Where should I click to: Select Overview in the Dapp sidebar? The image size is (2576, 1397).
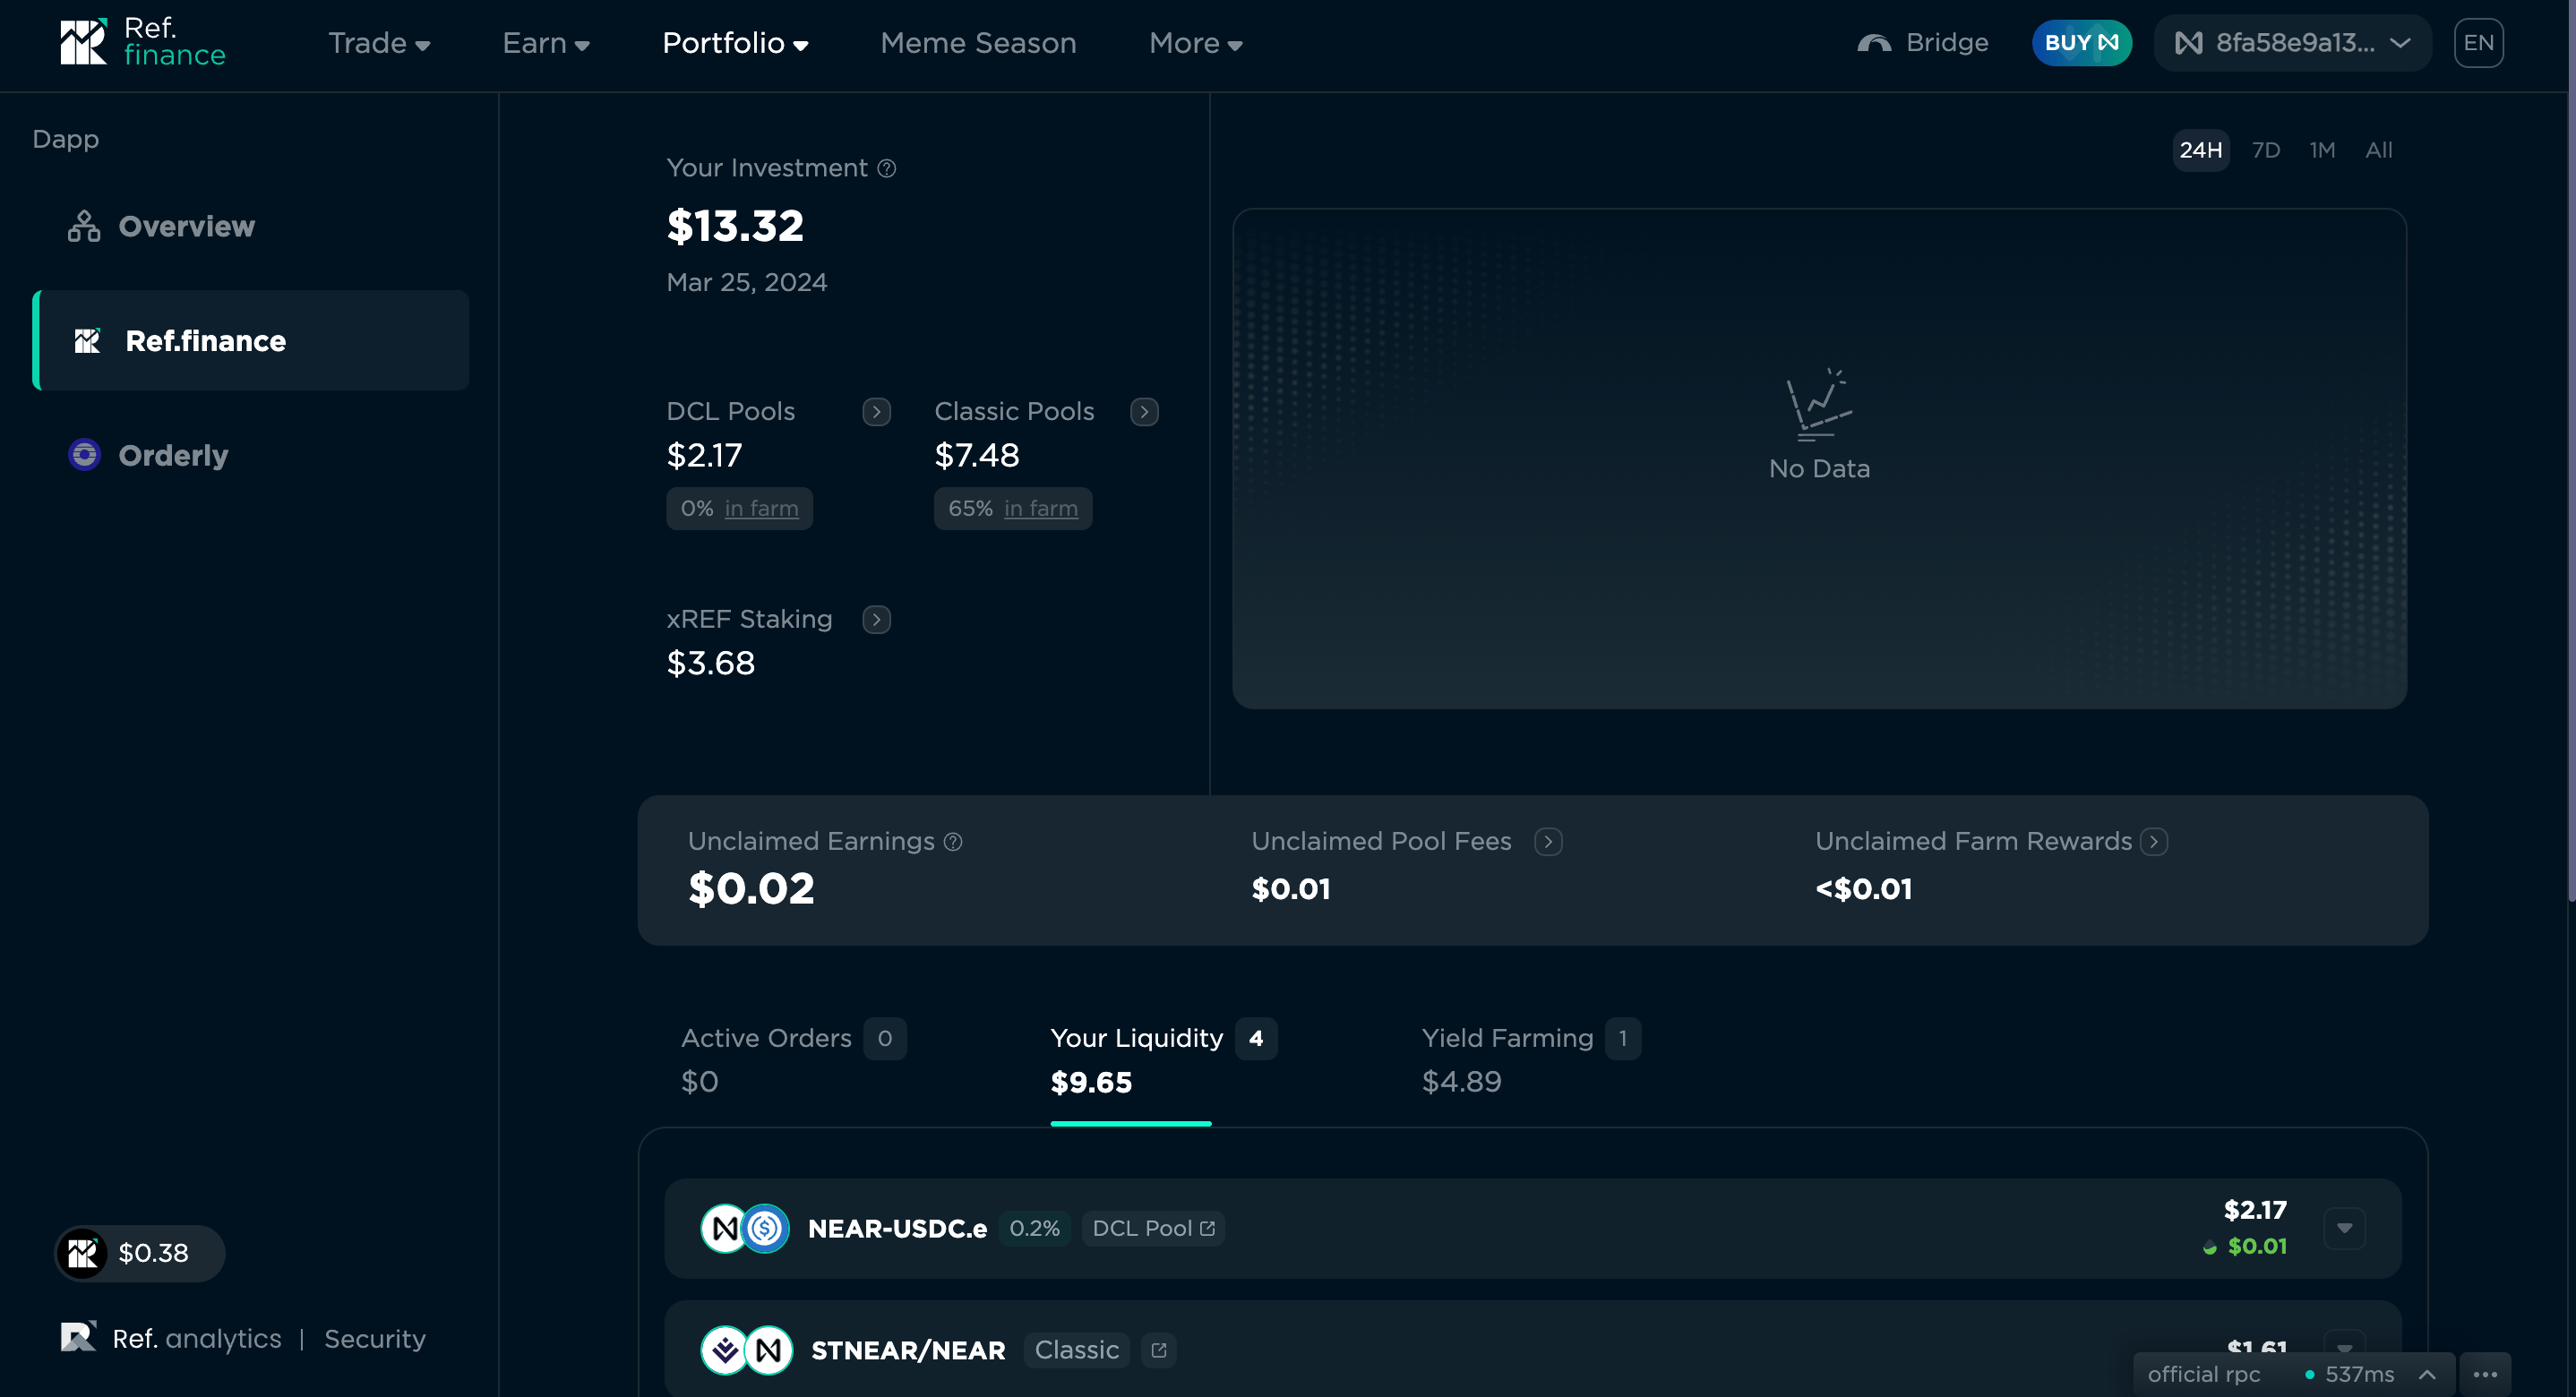(x=160, y=227)
